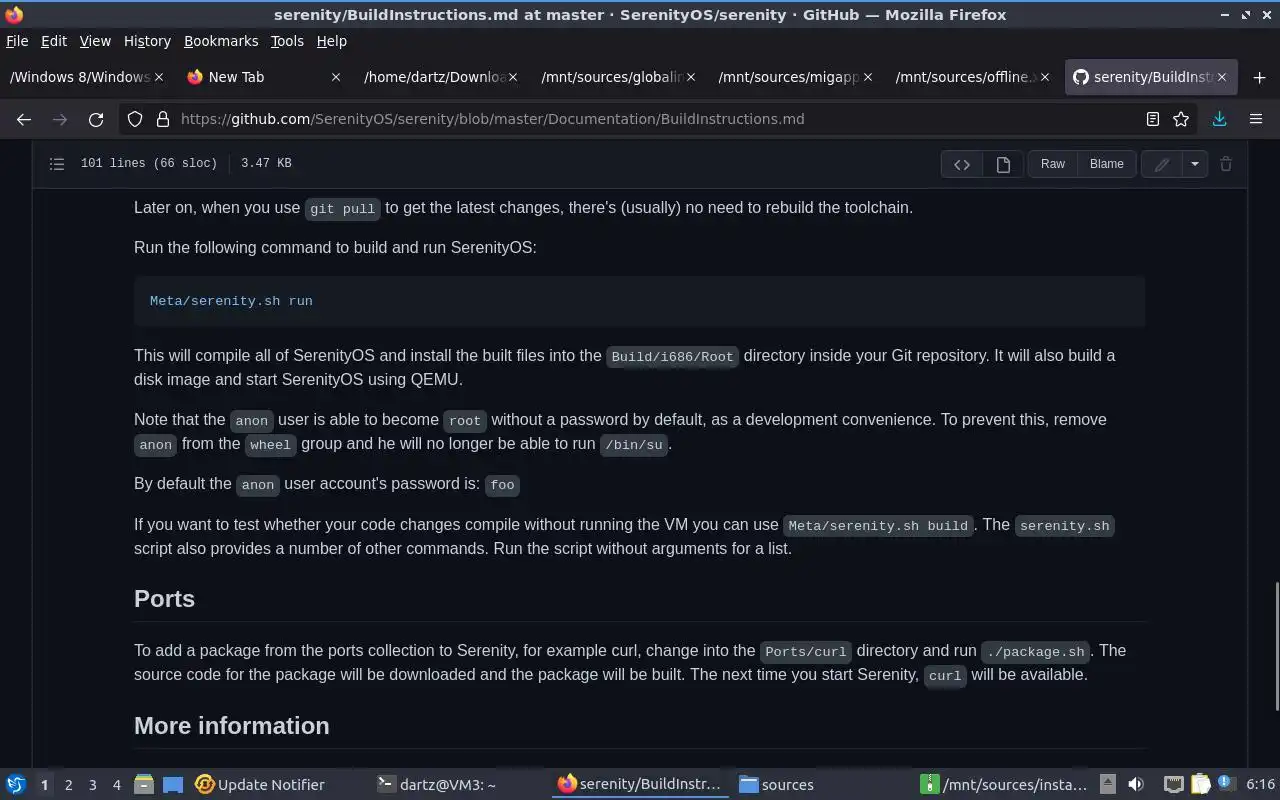The image size is (1280, 800).
Task: Open the File menu
Action: click(x=17, y=41)
